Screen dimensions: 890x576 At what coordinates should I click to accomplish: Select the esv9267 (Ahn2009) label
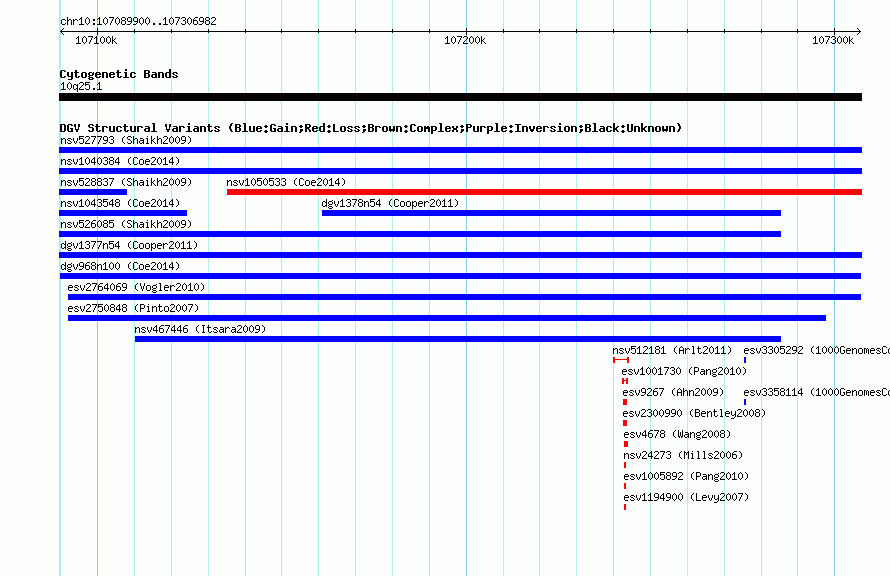[673, 392]
